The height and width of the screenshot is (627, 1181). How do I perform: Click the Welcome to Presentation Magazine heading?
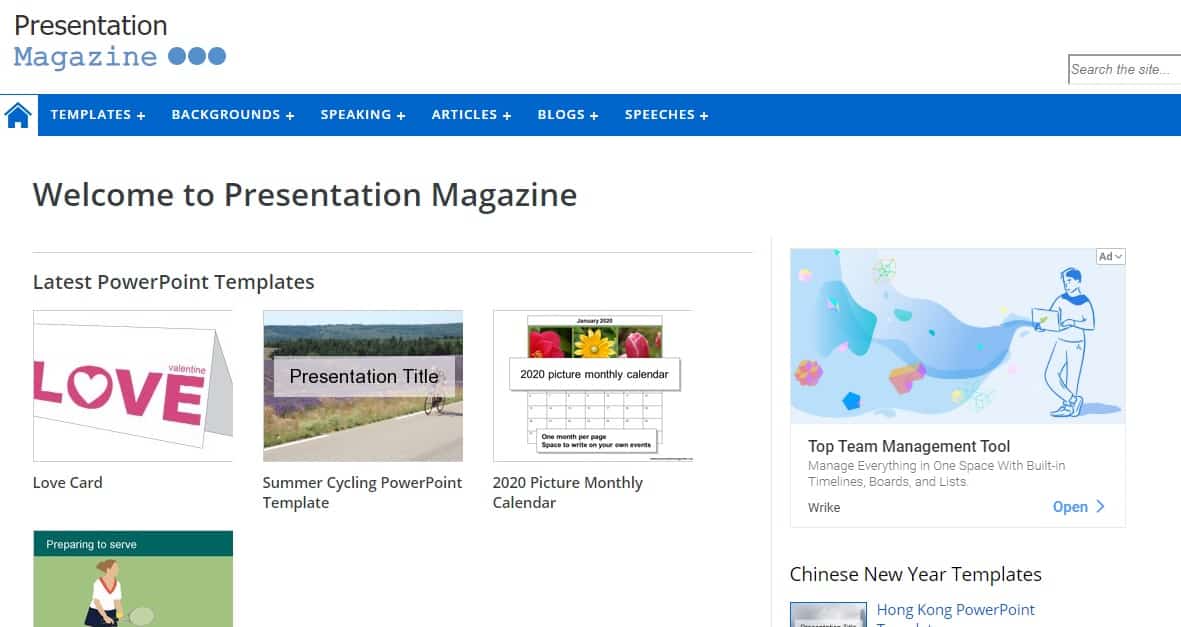point(305,194)
